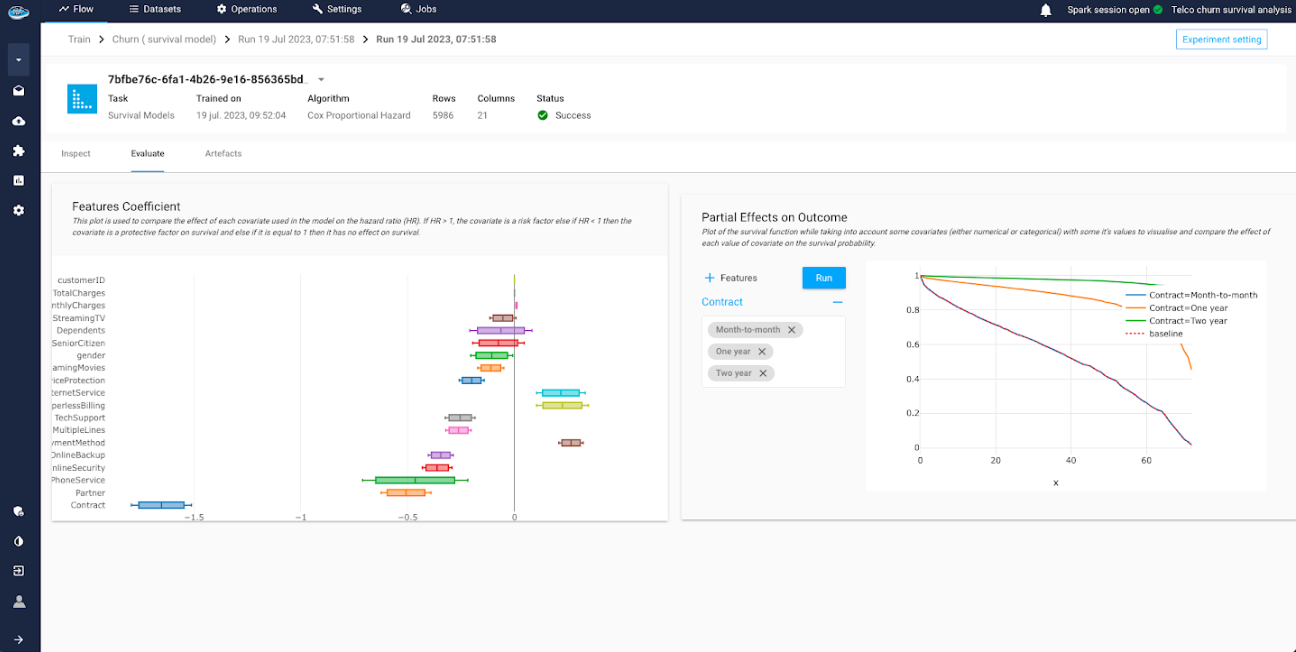Expand the sidebar with bottom arrow
Viewport: 1296px width, 652px height.
pyautogui.click(x=19, y=639)
